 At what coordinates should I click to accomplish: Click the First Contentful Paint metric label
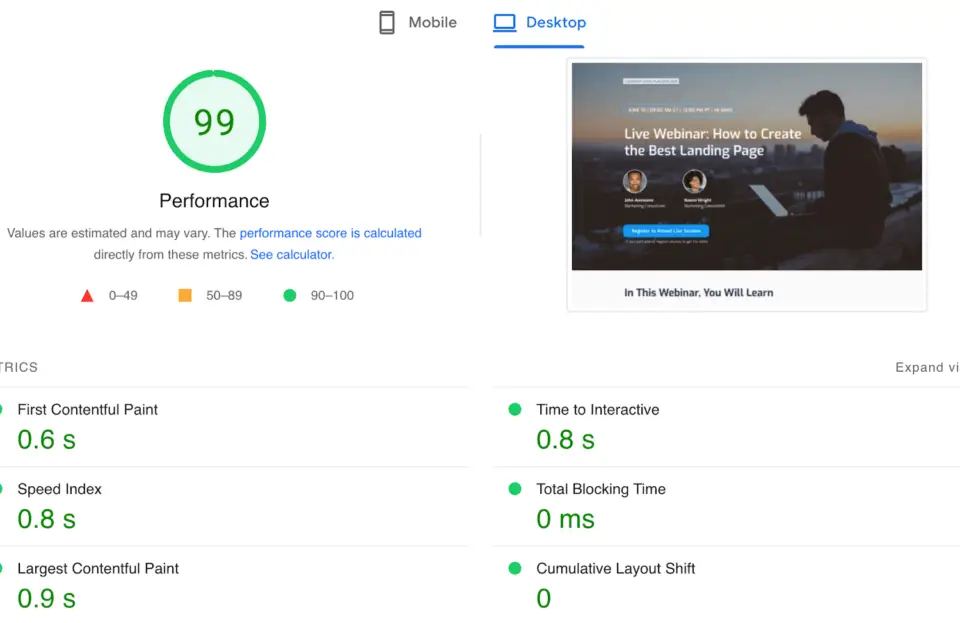(88, 409)
